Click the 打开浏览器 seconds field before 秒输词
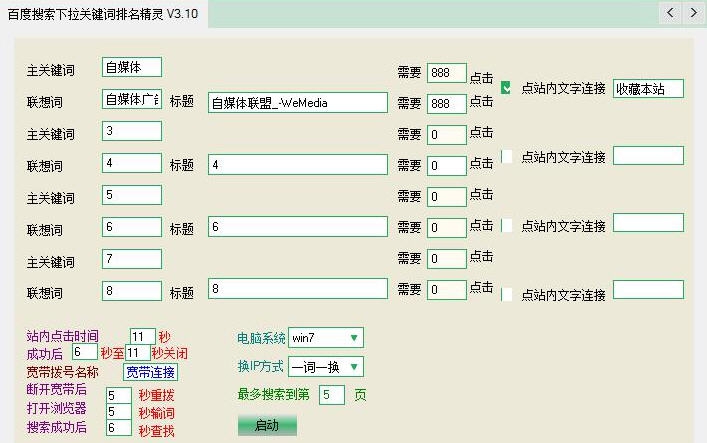 [119, 411]
